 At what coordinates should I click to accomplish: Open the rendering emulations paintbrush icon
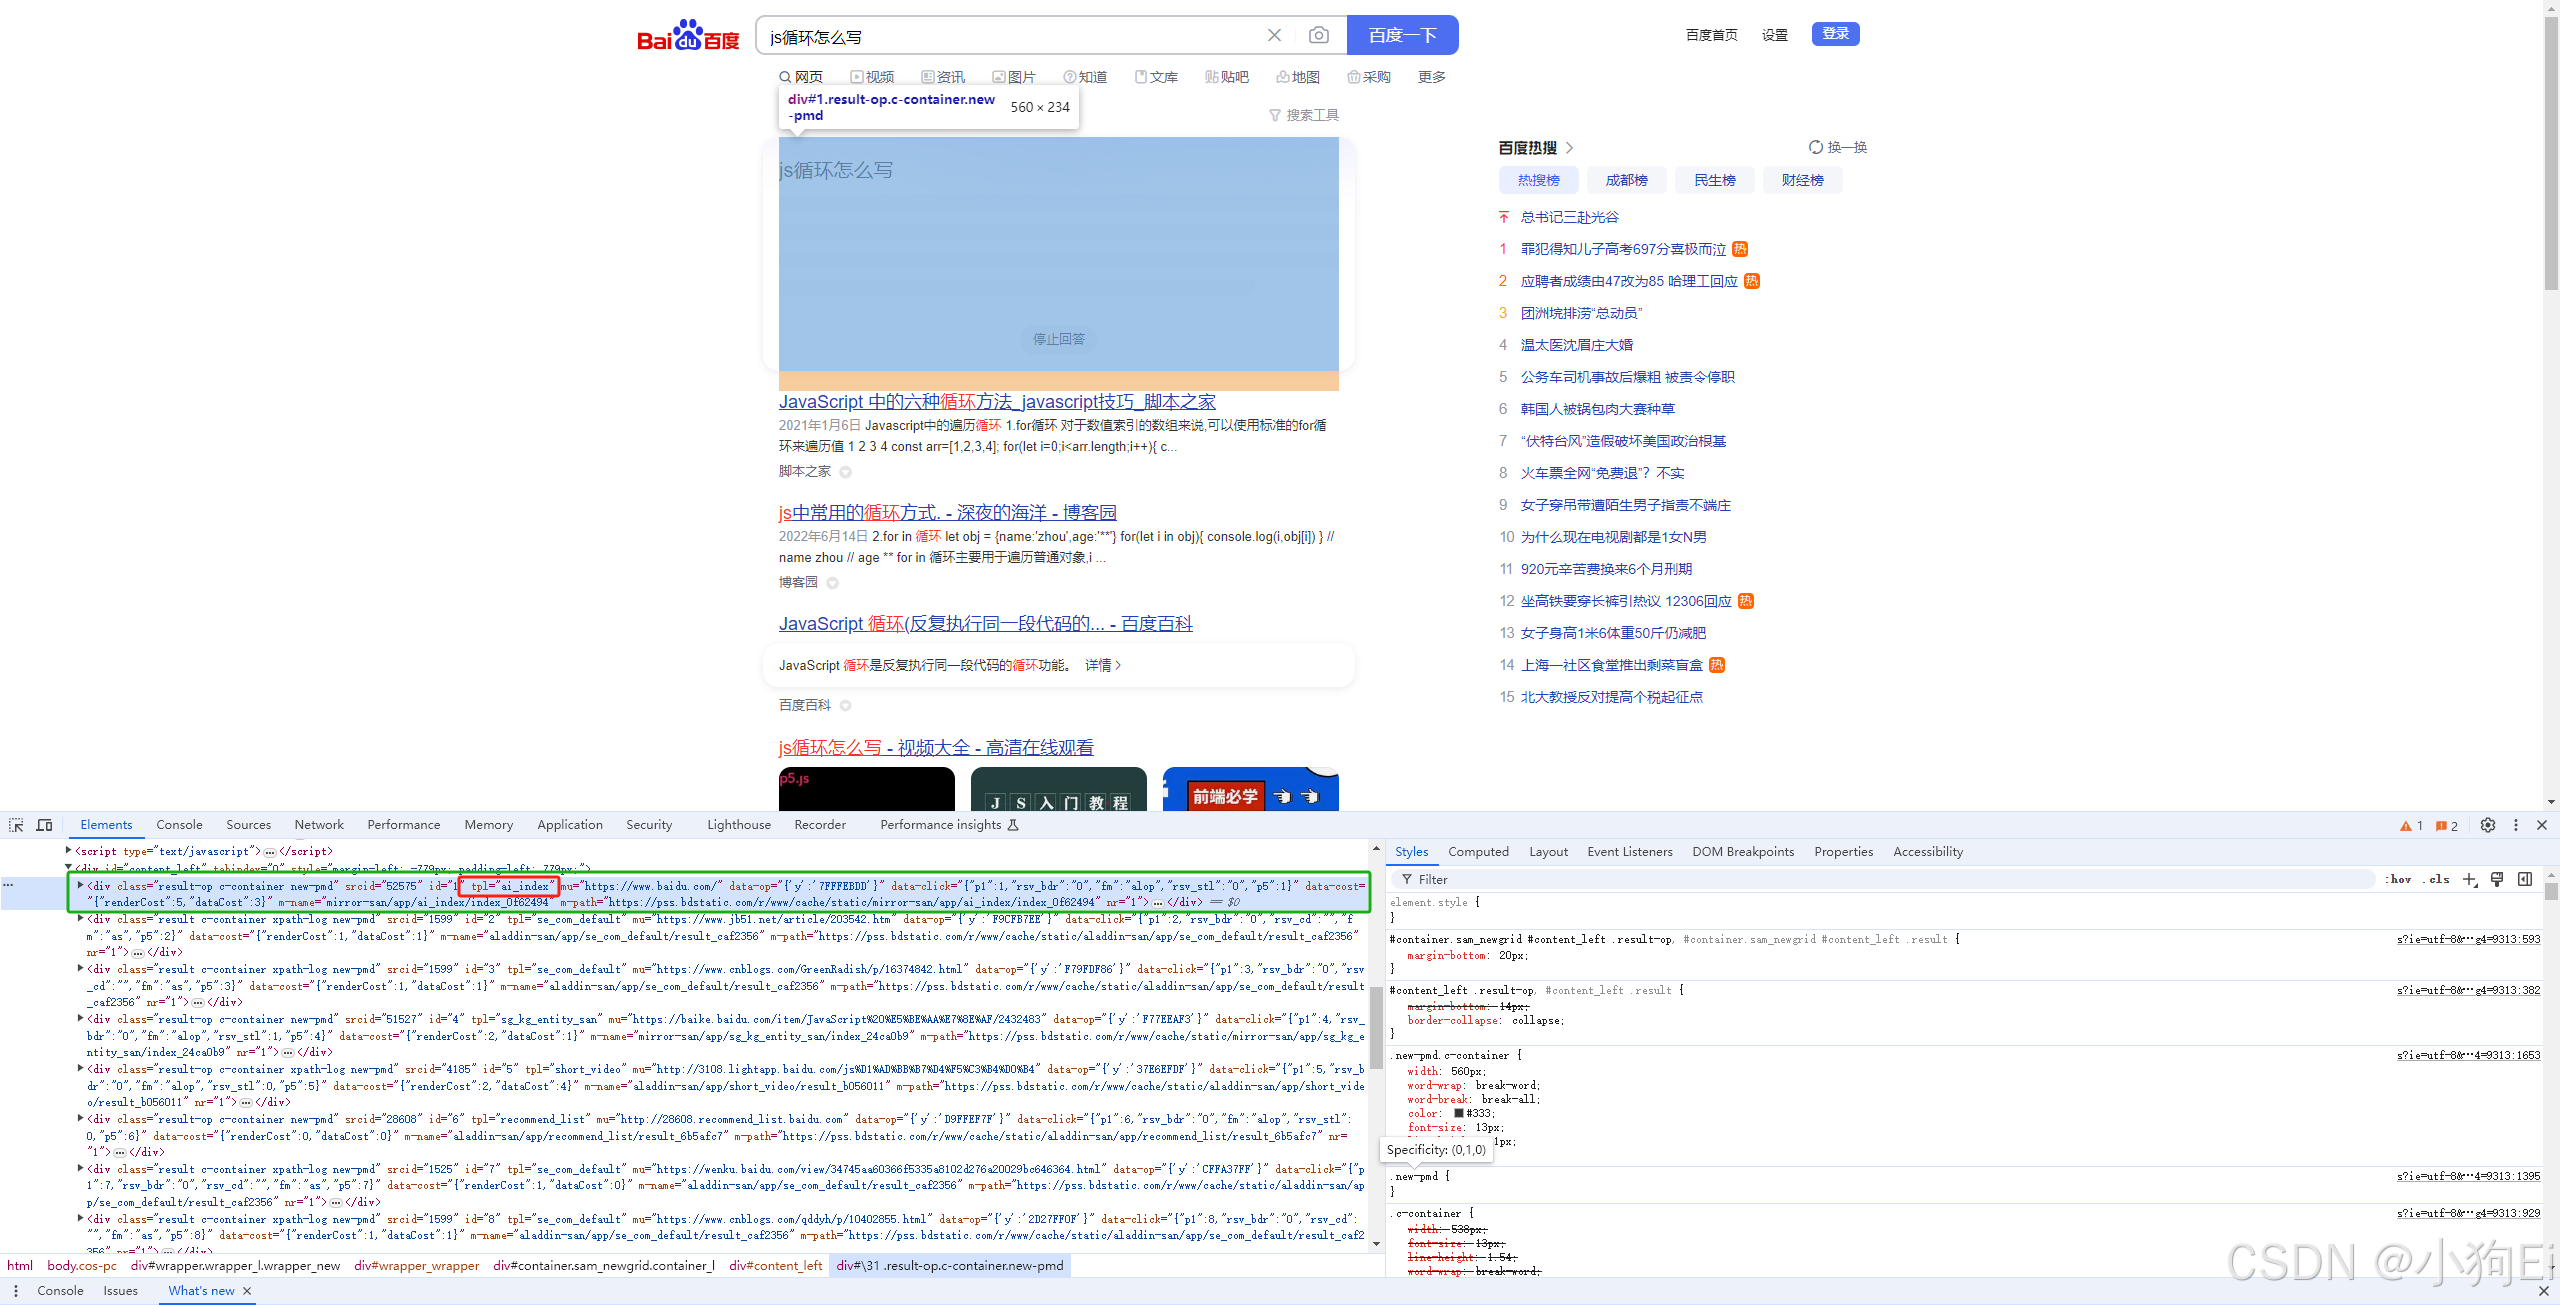(x=2497, y=879)
